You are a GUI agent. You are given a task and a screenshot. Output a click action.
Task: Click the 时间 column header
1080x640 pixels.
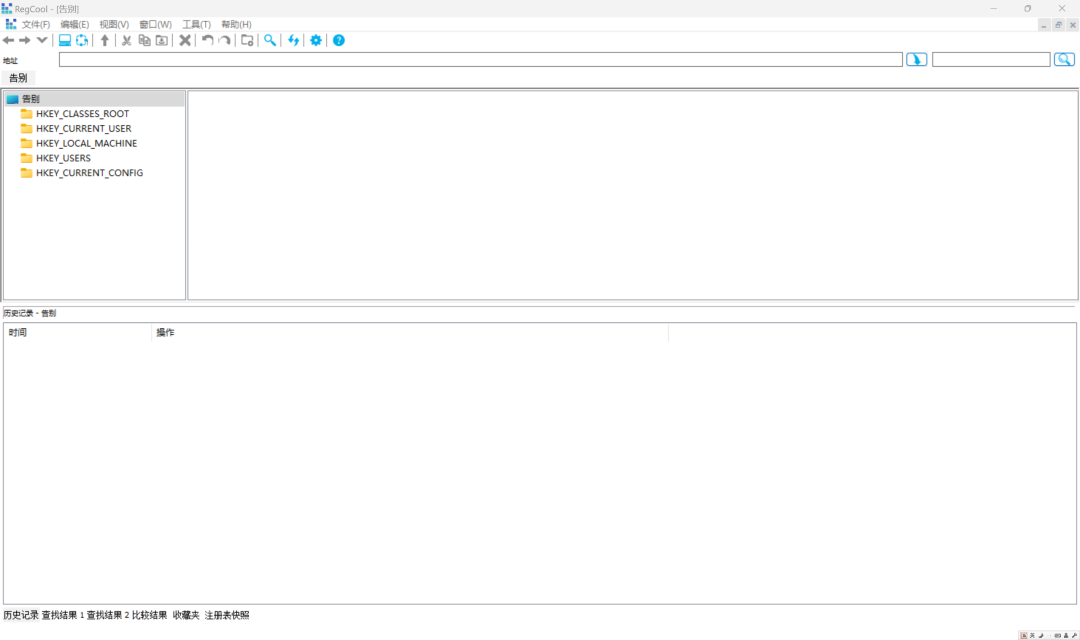(x=77, y=333)
